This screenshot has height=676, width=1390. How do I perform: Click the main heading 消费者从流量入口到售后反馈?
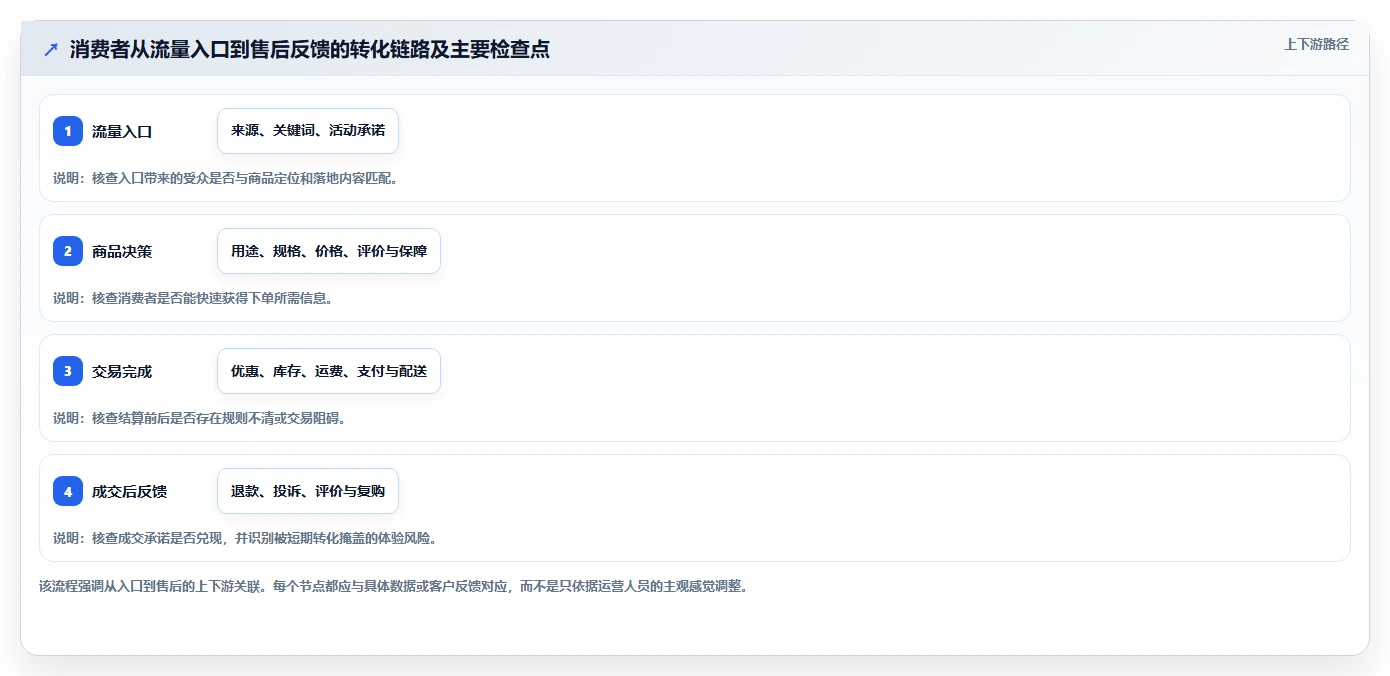(310, 49)
